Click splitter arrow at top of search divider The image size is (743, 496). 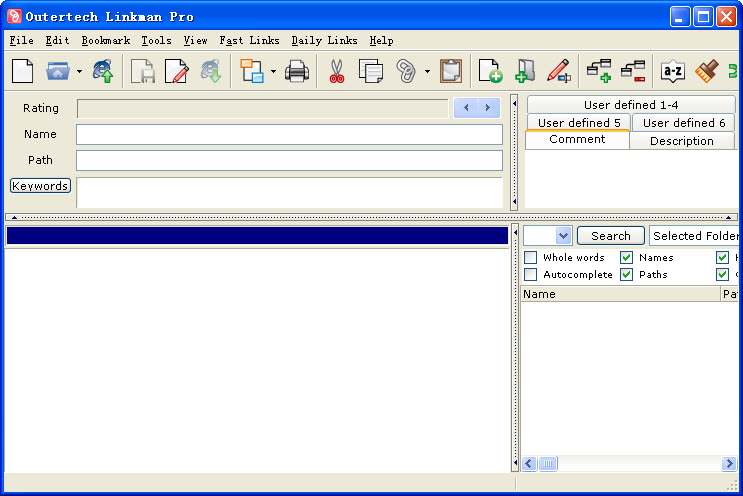point(515,233)
